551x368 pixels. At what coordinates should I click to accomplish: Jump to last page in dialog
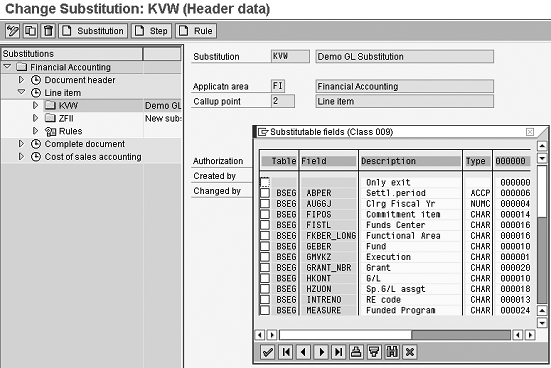(339, 352)
